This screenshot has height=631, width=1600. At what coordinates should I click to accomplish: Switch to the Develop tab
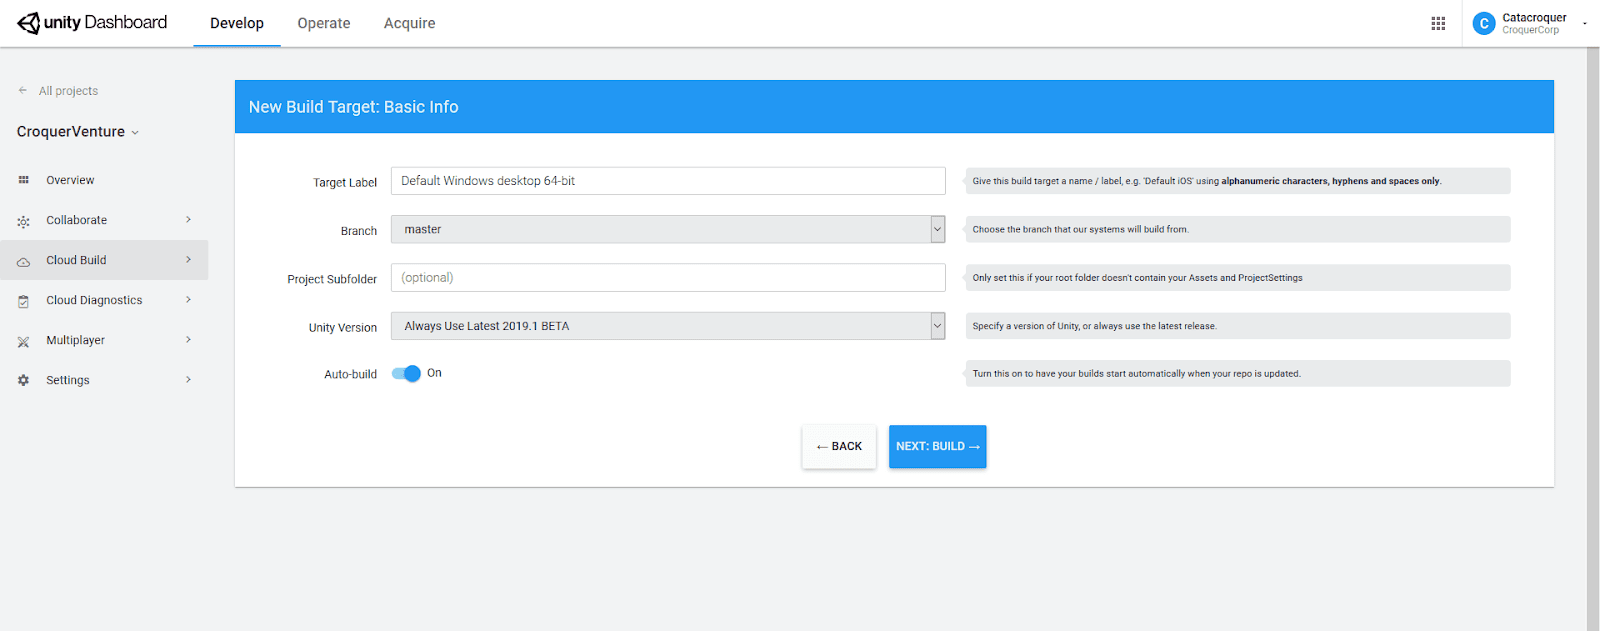point(237,23)
